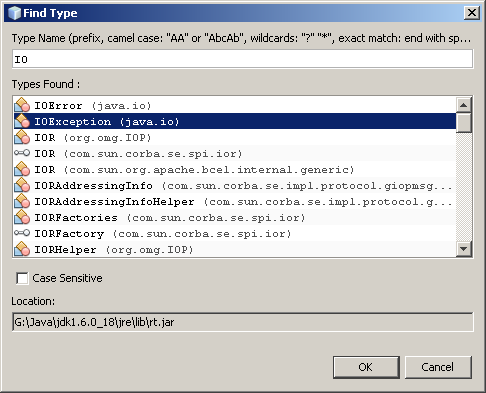This screenshot has width=486, height=393.
Task: Enable the Case Sensitive checkbox
Action: click(22, 278)
